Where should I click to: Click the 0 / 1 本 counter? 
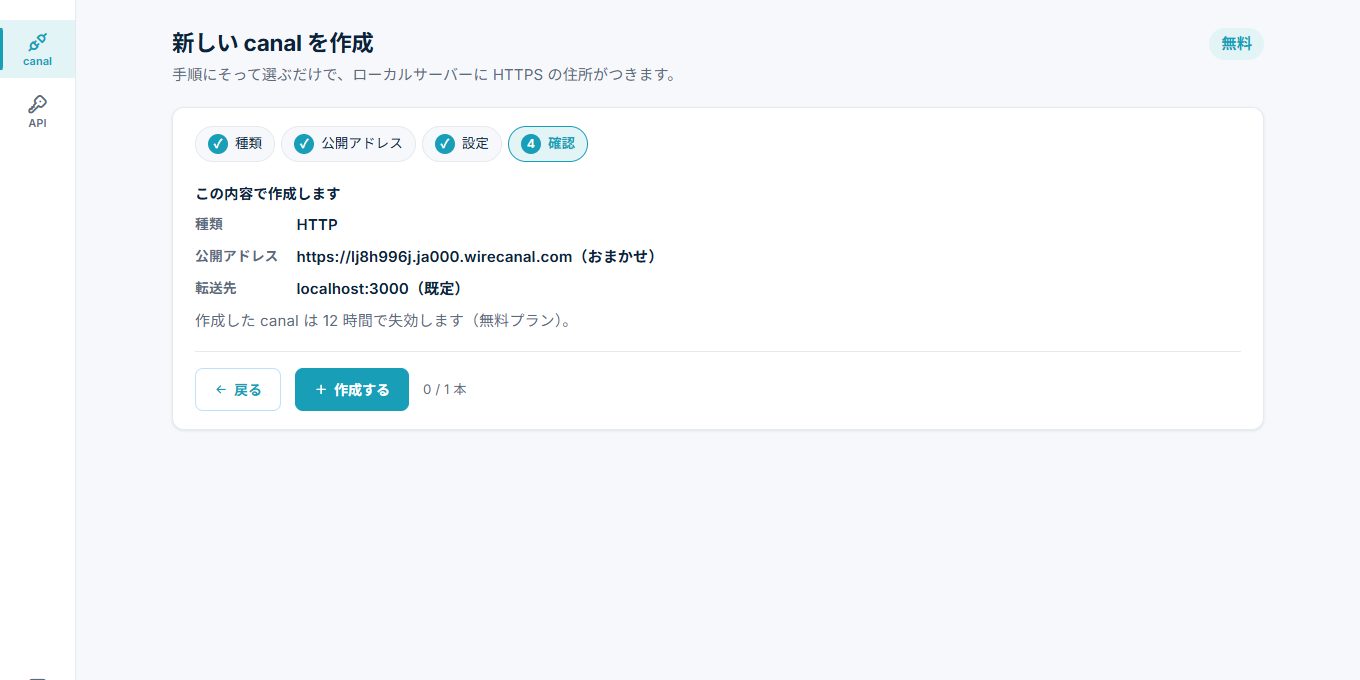coord(445,390)
